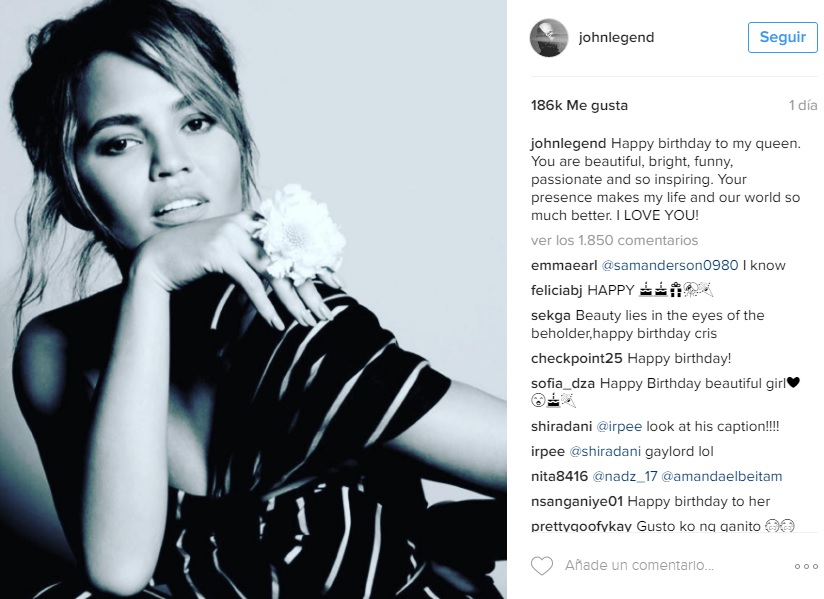Screen dimensions: 824x599
Task: Open the @amandaelbeitam mention
Action: click(x=722, y=477)
